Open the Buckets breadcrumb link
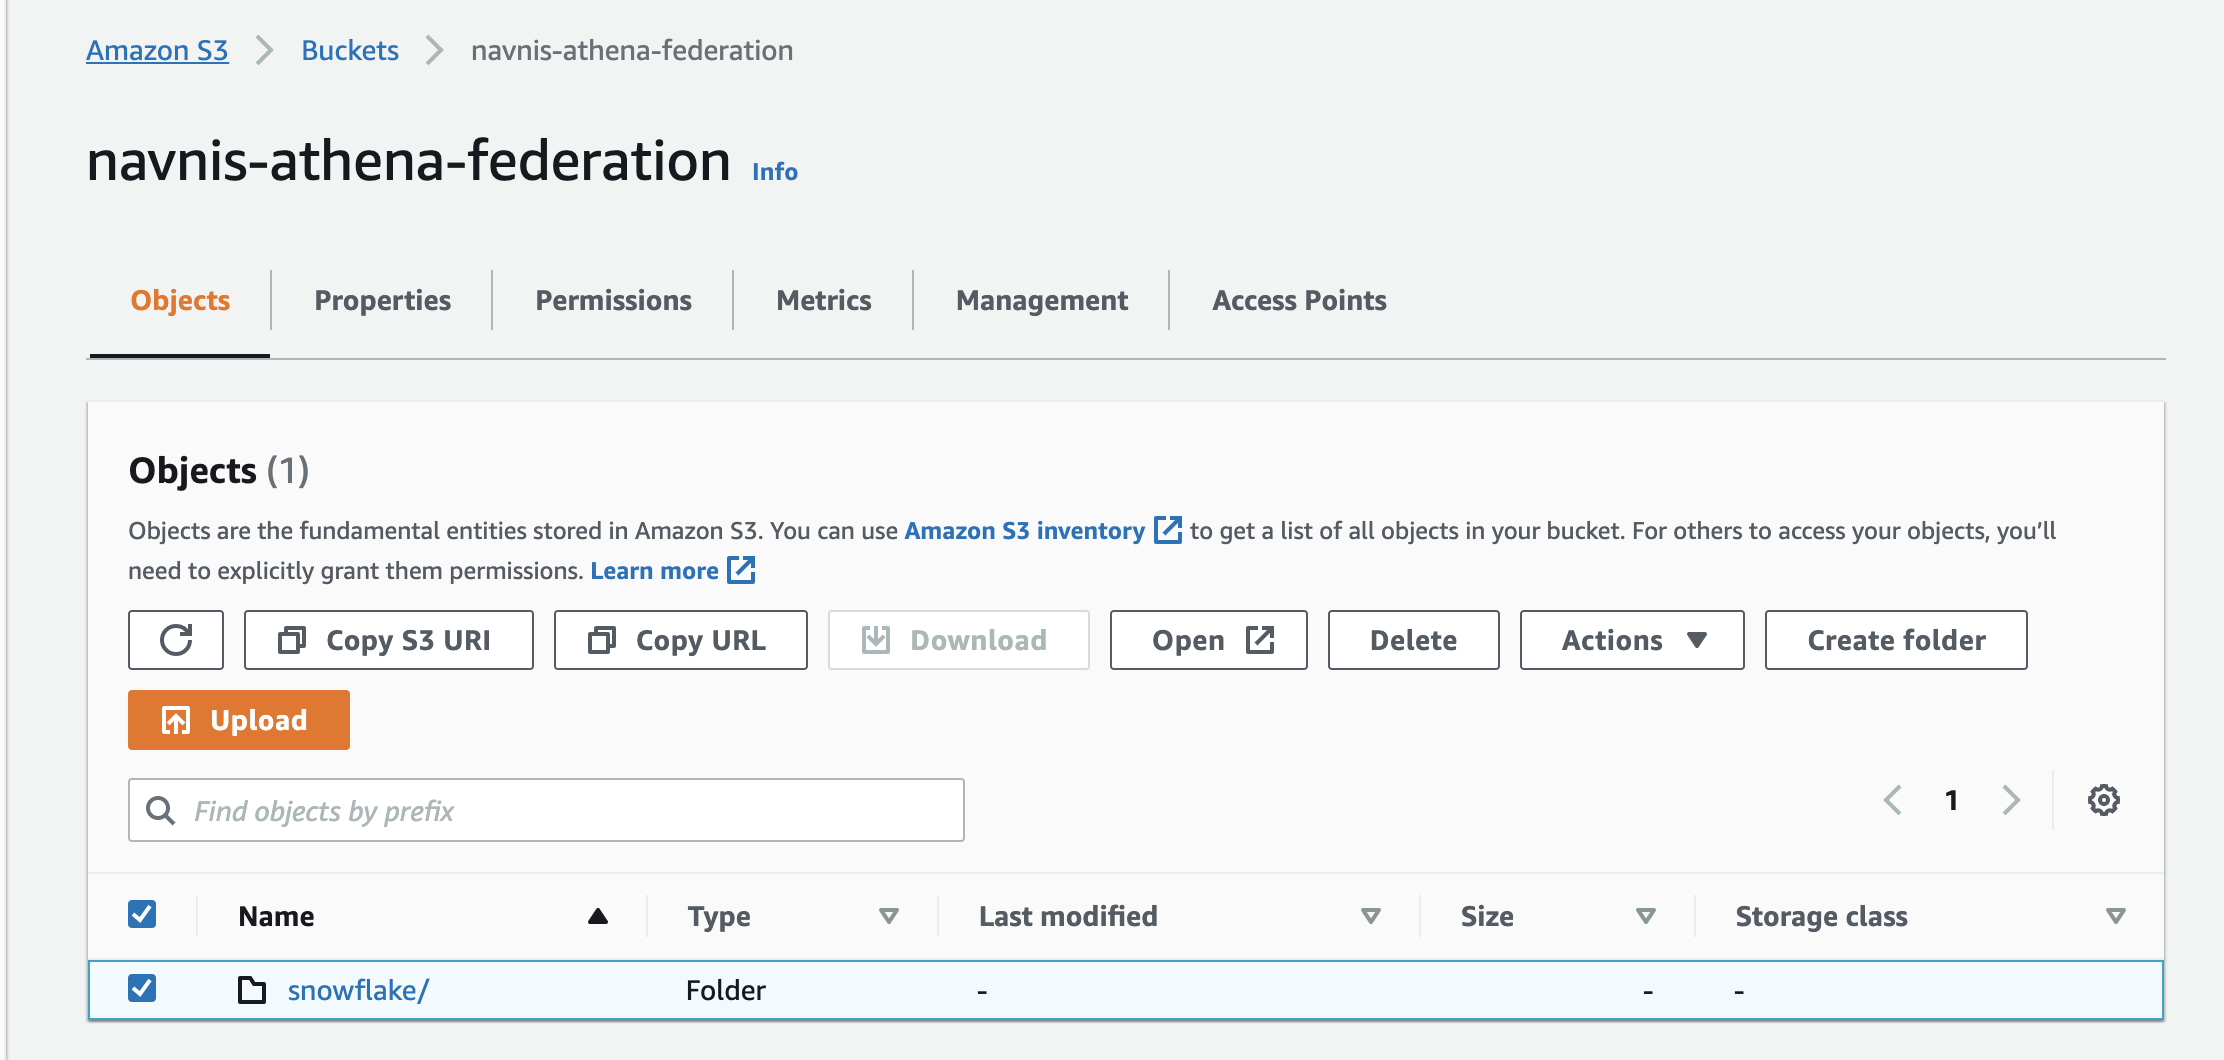The image size is (2224, 1060). [x=350, y=50]
